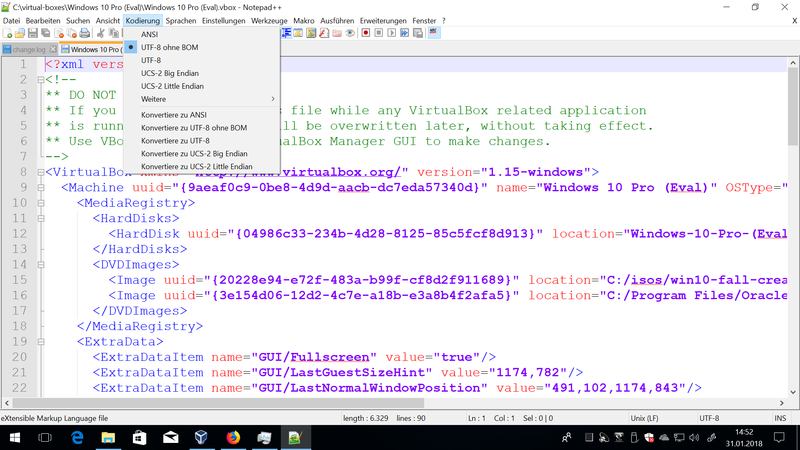Open the Fenster menu
This screenshot has height=450, width=800.
point(424,20)
